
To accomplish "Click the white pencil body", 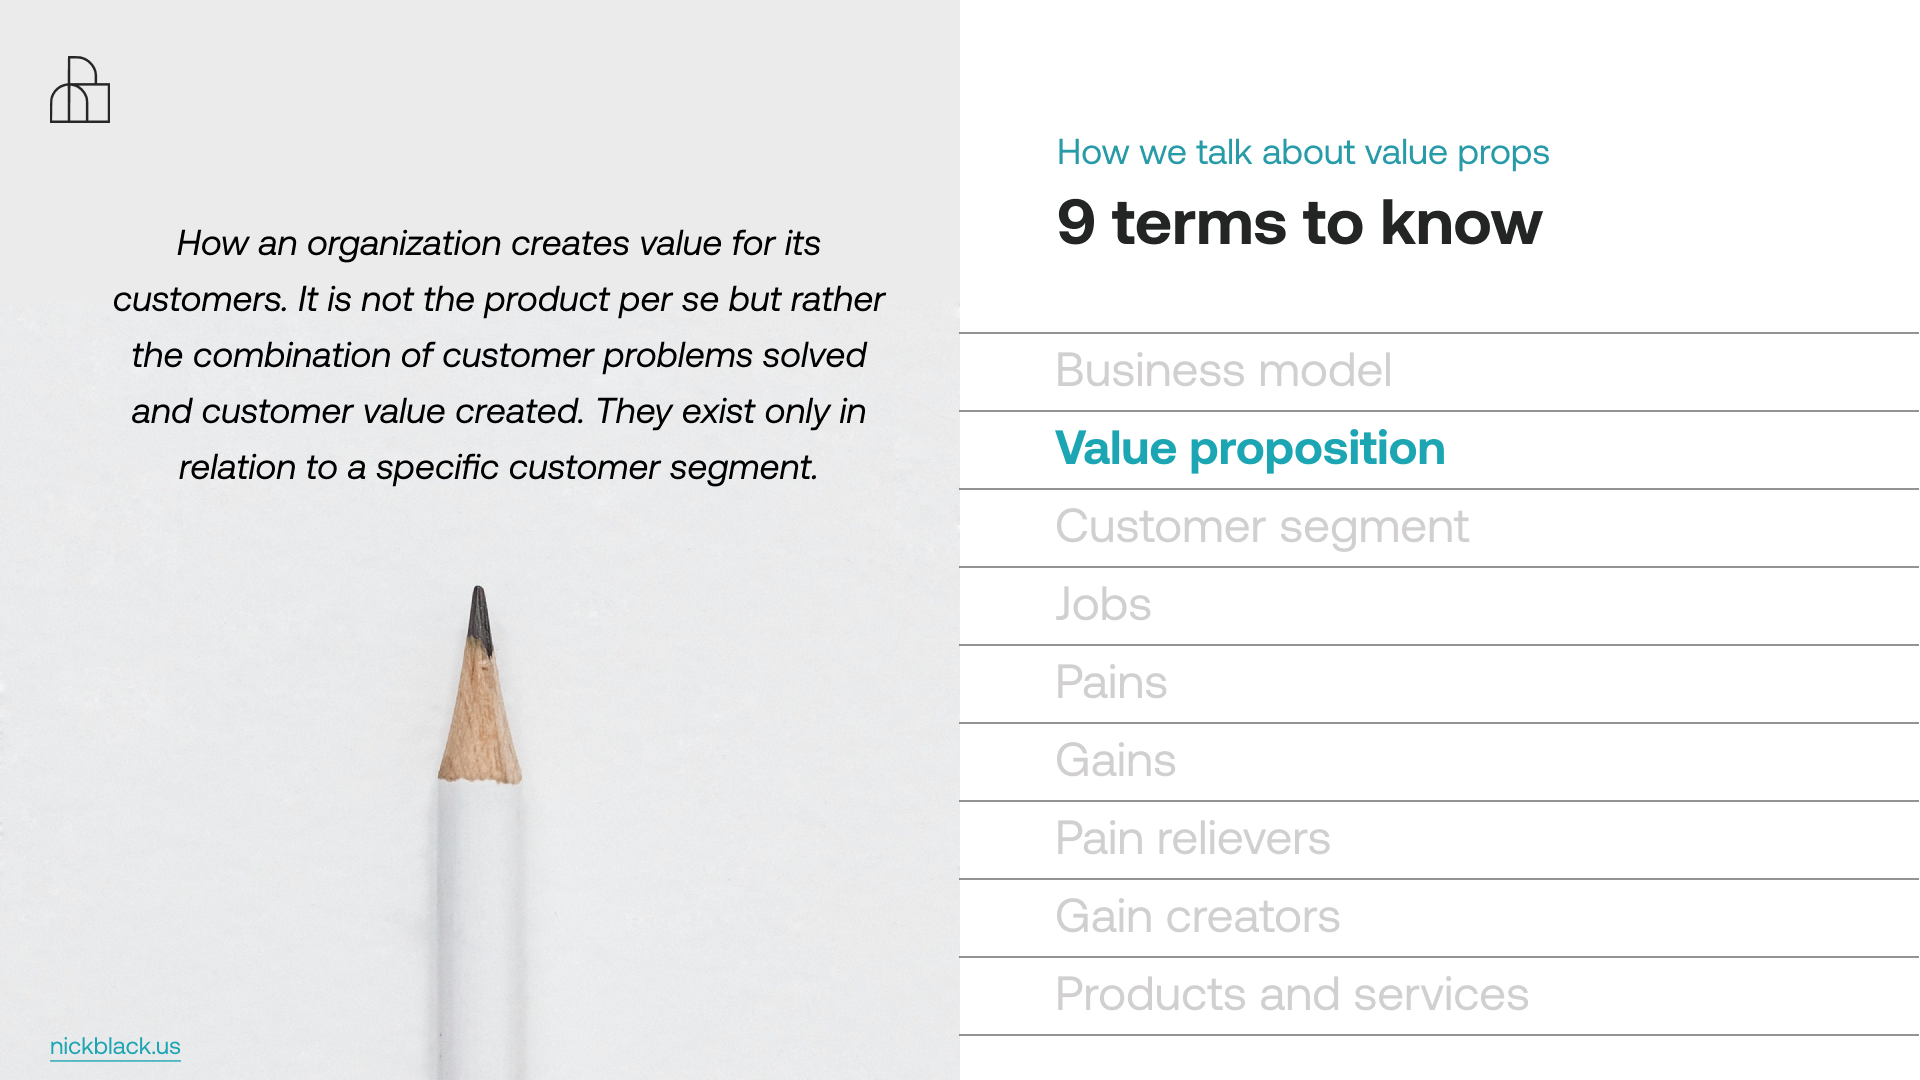I will [478, 930].
